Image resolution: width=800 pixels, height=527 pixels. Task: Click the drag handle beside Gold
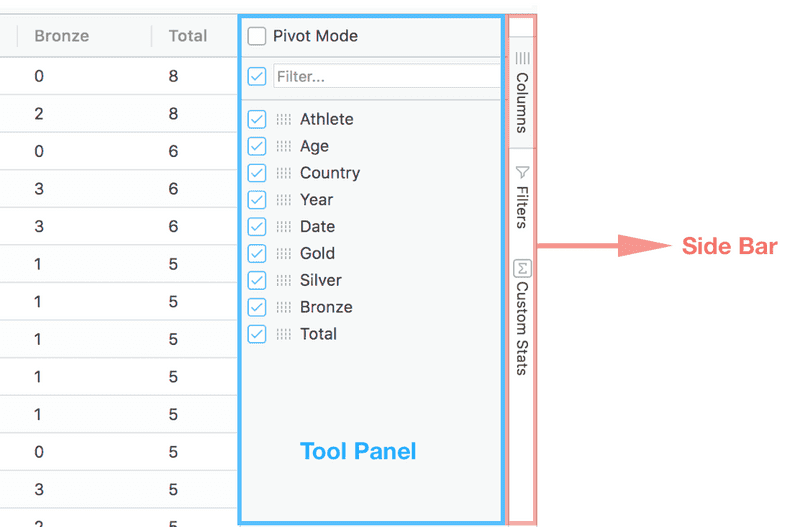[284, 254]
